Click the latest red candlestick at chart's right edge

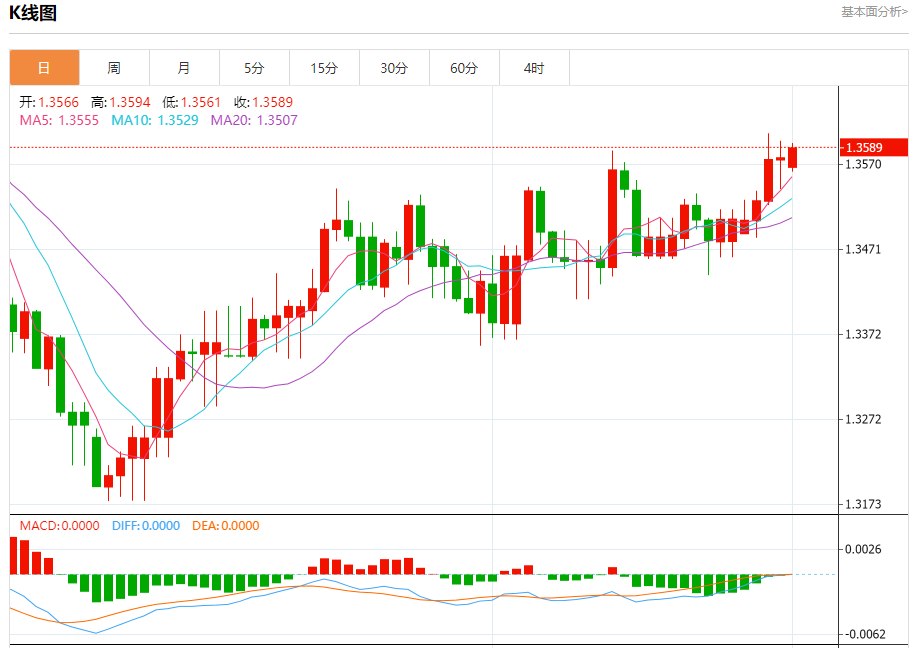click(792, 158)
